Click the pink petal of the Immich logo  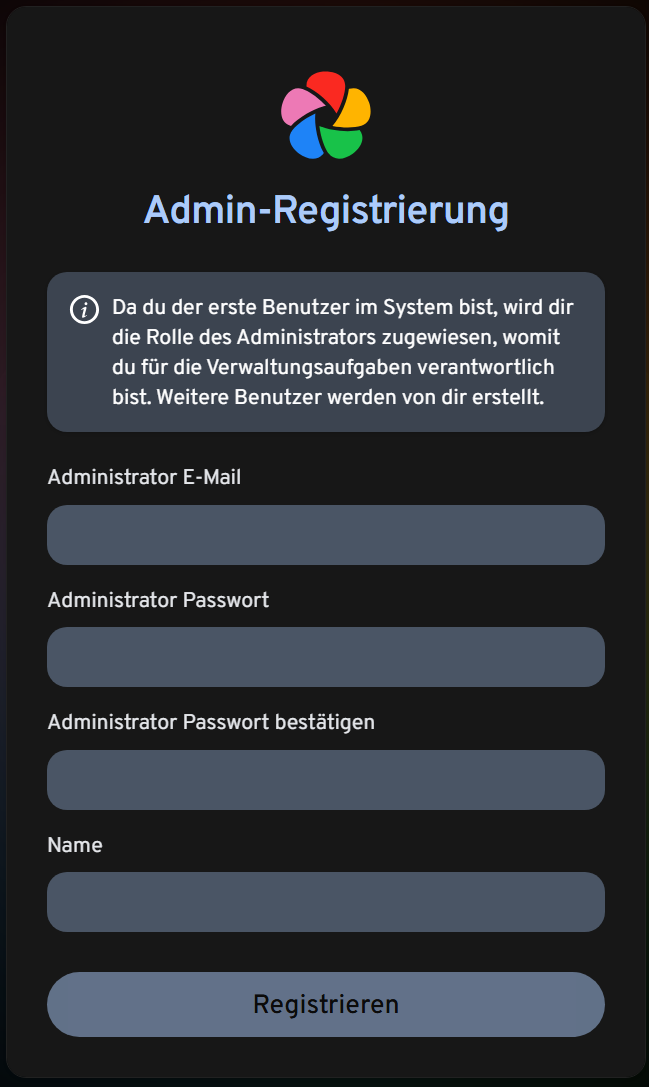click(300, 107)
